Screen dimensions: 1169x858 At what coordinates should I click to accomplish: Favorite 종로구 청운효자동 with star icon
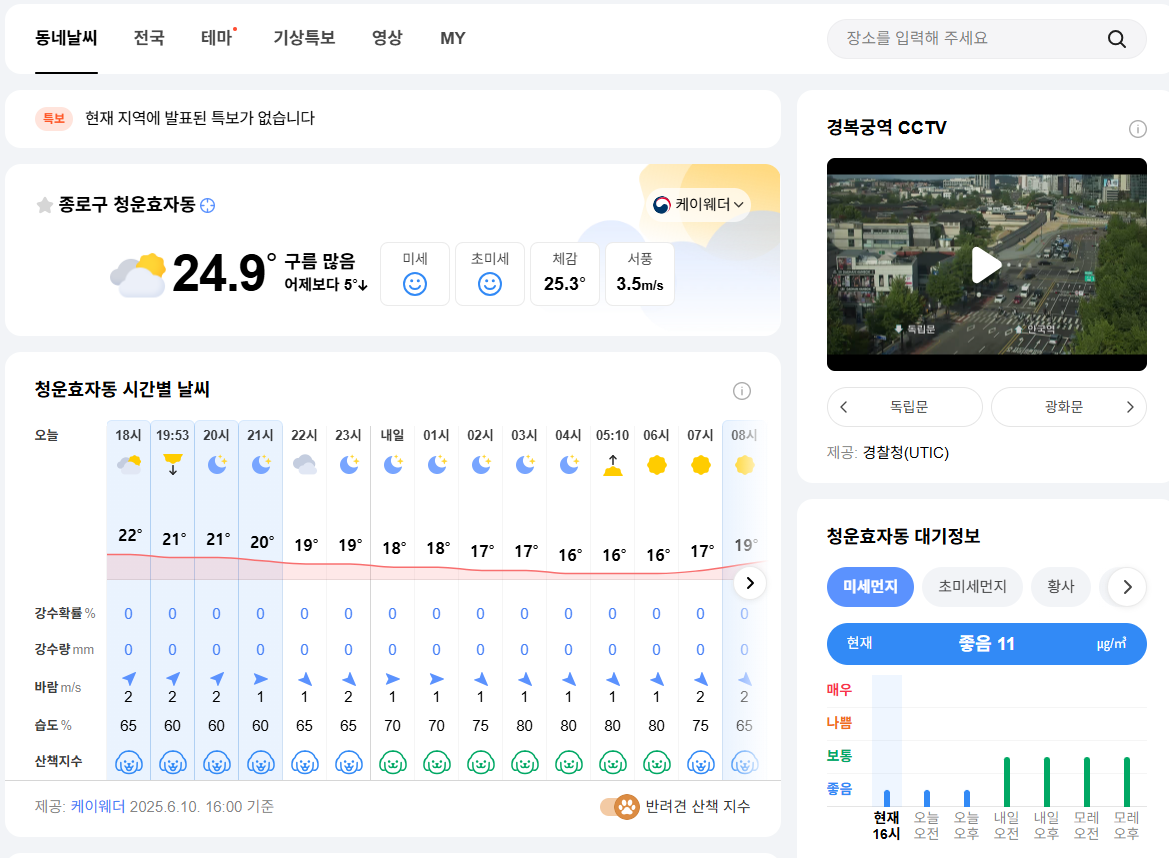(x=45, y=205)
